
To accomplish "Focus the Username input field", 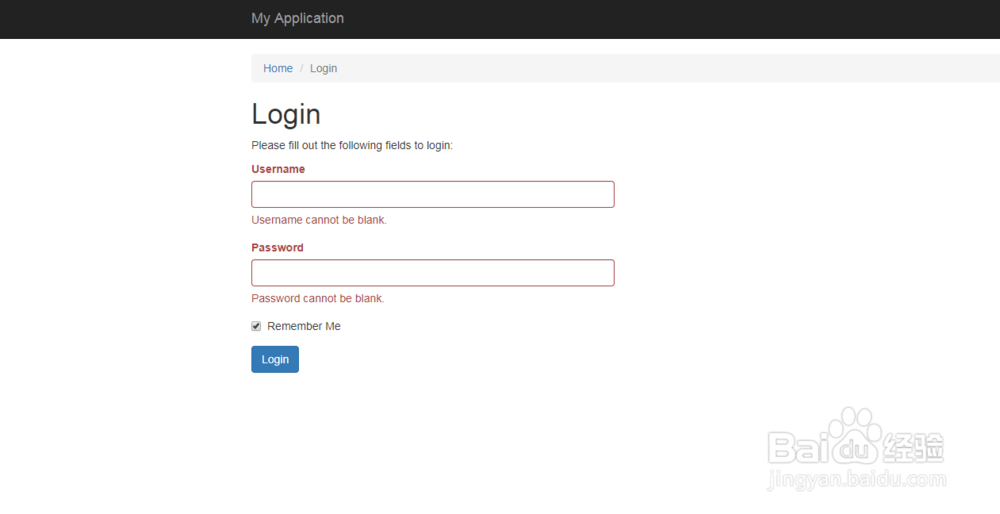I will tap(432, 194).
